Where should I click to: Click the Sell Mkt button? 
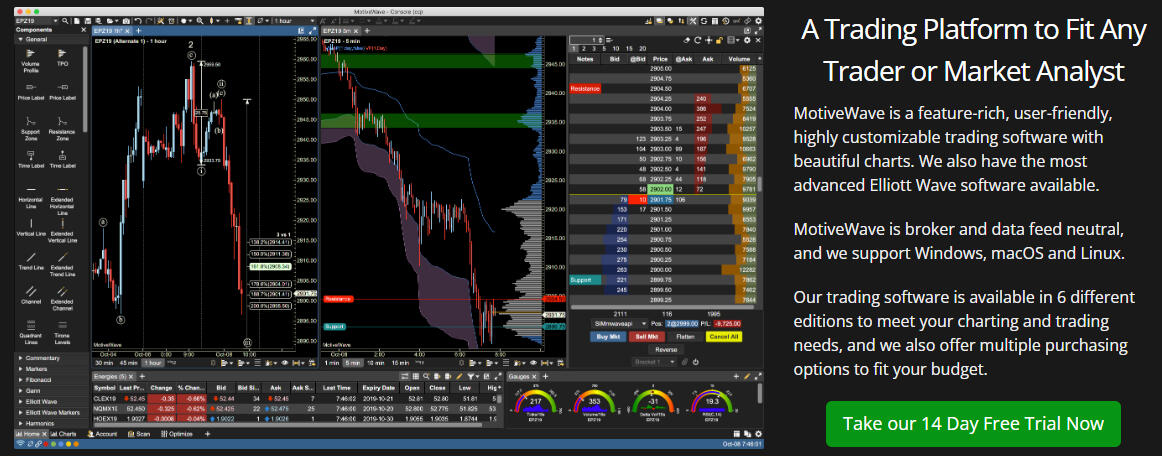[647, 337]
